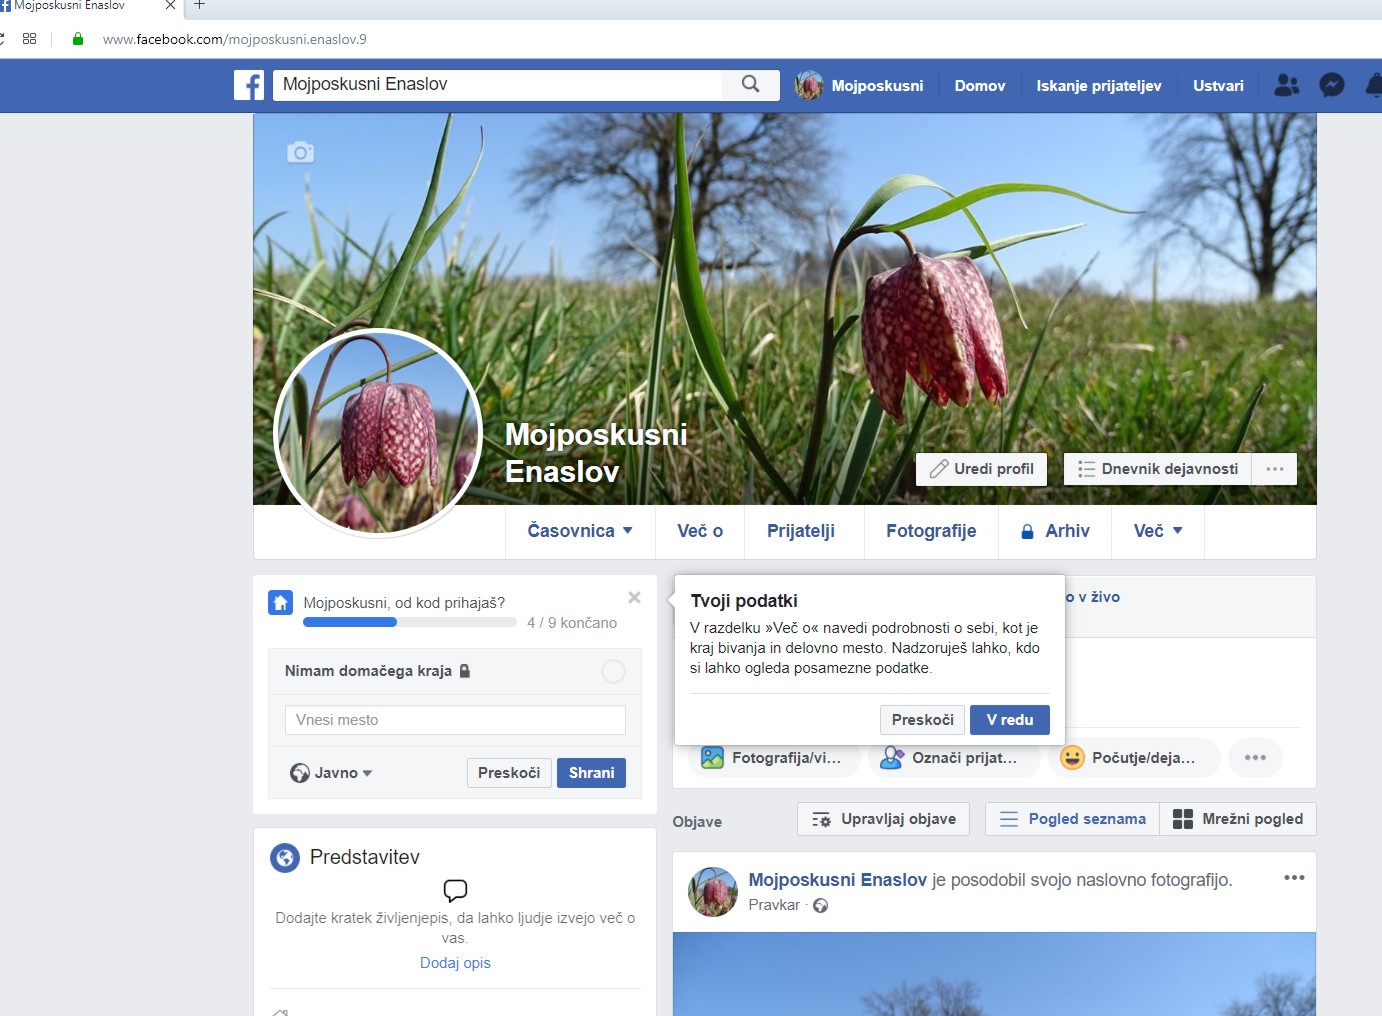Open the Prijatelji tab
This screenshot has width=1382, height=1016.
point(800,531)
